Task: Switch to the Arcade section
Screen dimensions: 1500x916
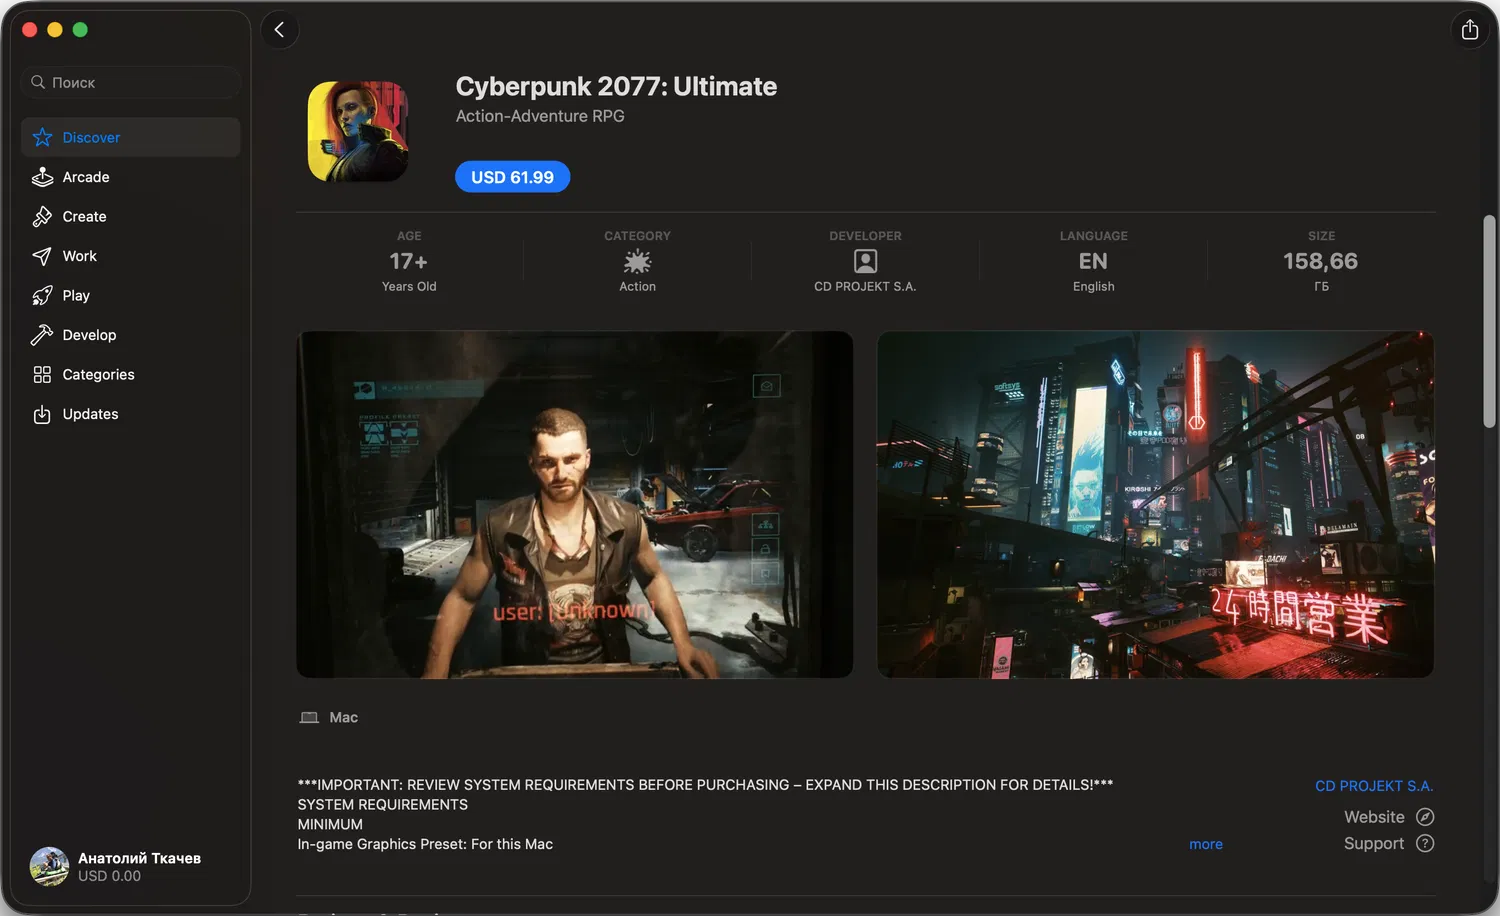Action: (x=130, y=177)
